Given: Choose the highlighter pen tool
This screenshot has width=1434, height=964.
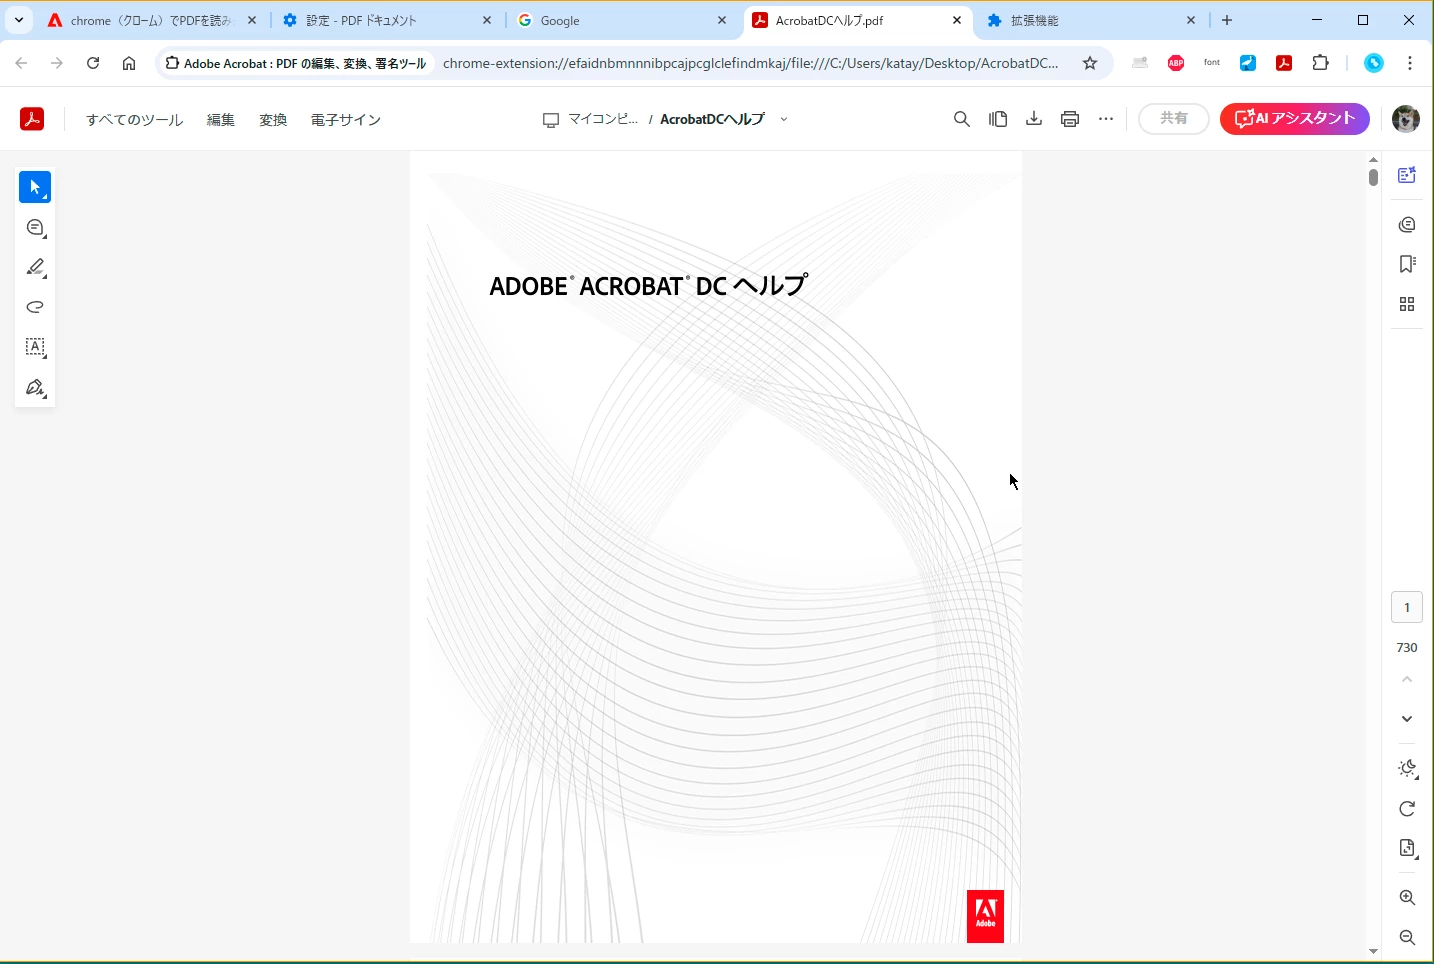Looking at the screenshot, I should [35, 267].
